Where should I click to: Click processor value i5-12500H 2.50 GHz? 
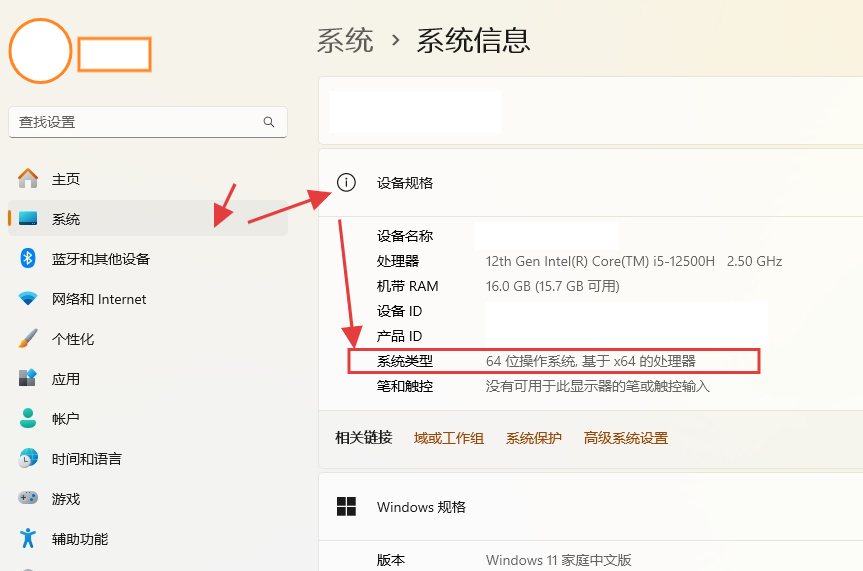(634, 261)
